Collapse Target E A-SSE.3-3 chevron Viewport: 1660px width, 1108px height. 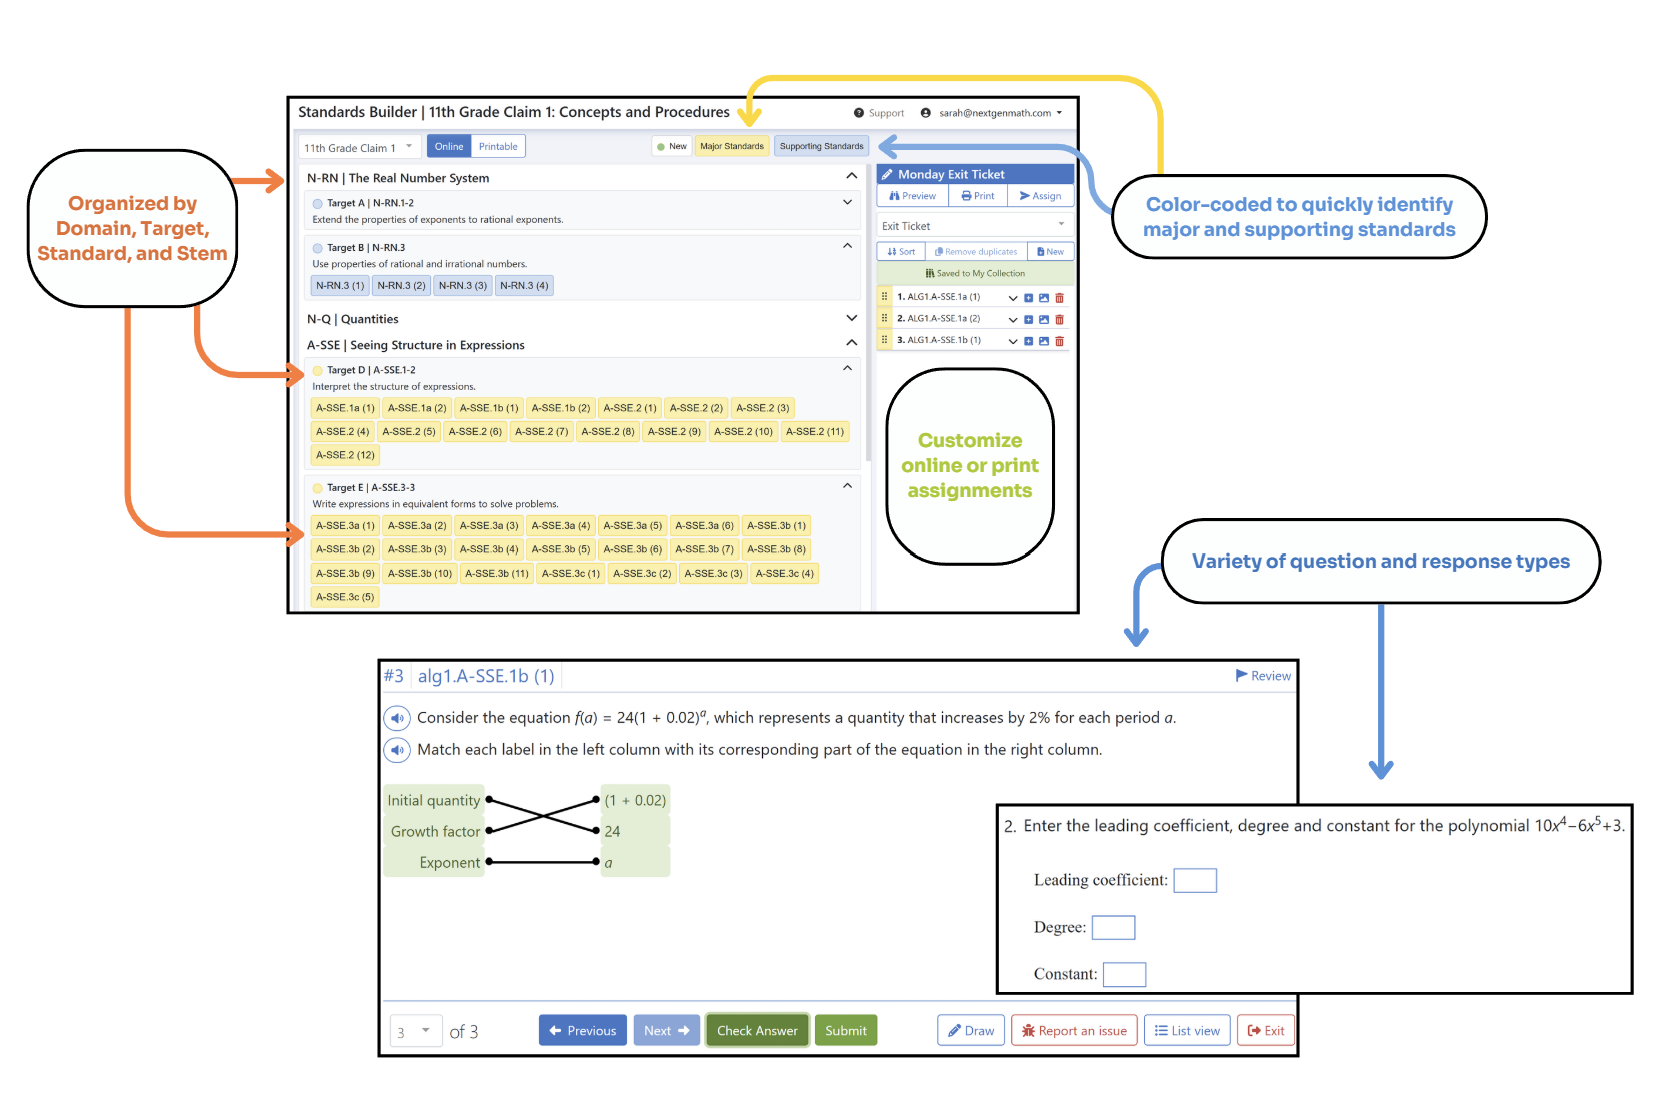coord(847,486)
